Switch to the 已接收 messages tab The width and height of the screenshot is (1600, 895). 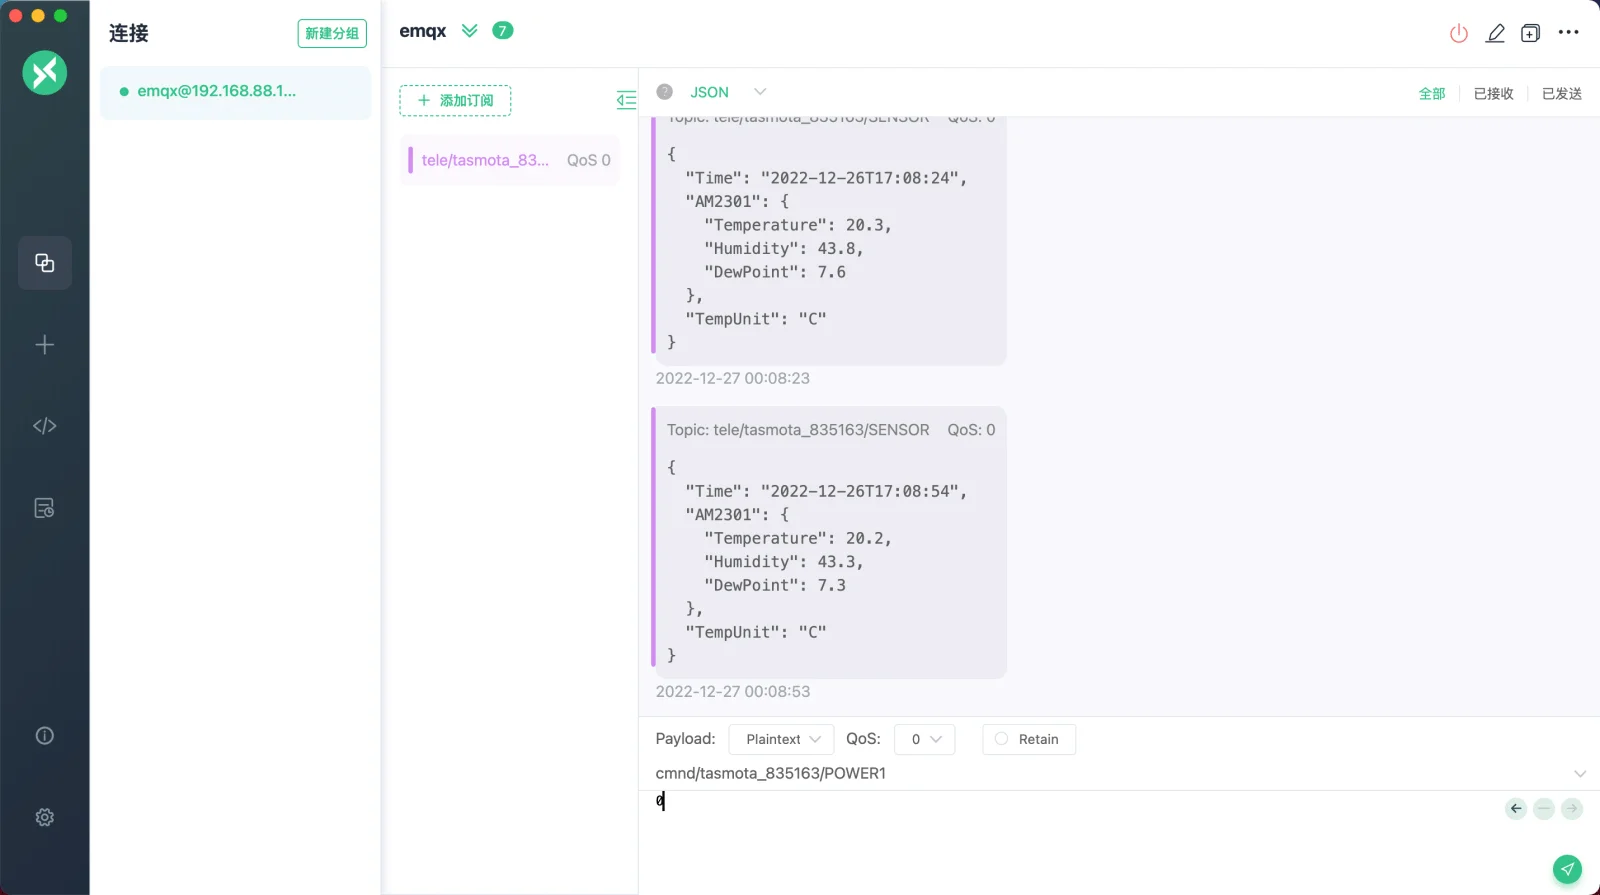[1493, 93]
